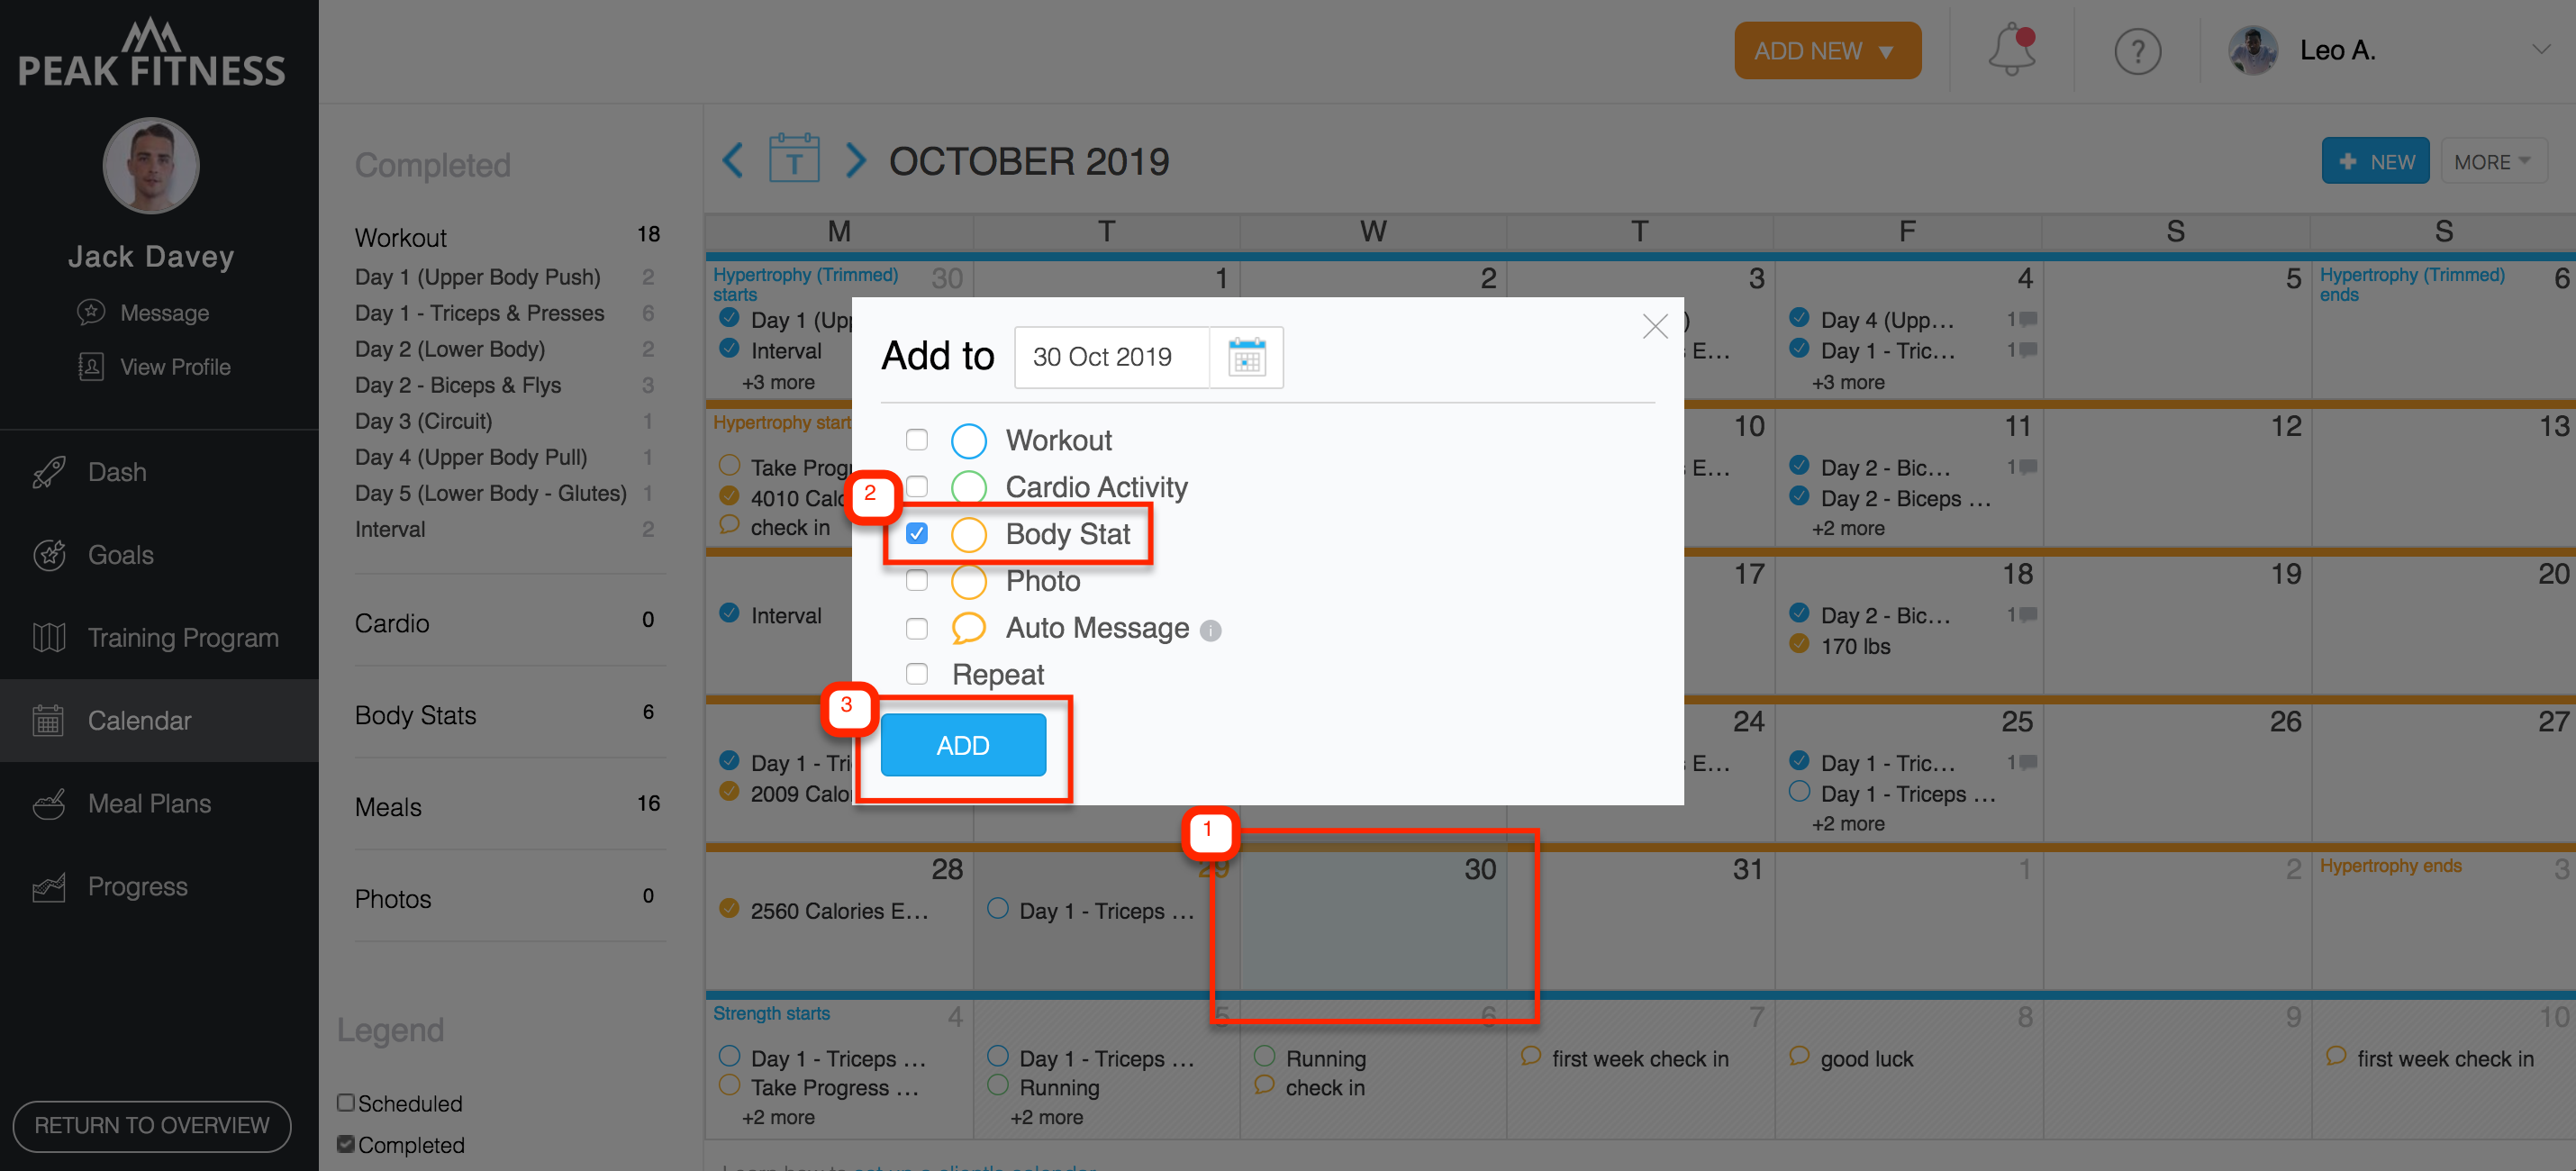Toggle the Completed legend checkbox

pyautogui.click(x=346, y=1144)
